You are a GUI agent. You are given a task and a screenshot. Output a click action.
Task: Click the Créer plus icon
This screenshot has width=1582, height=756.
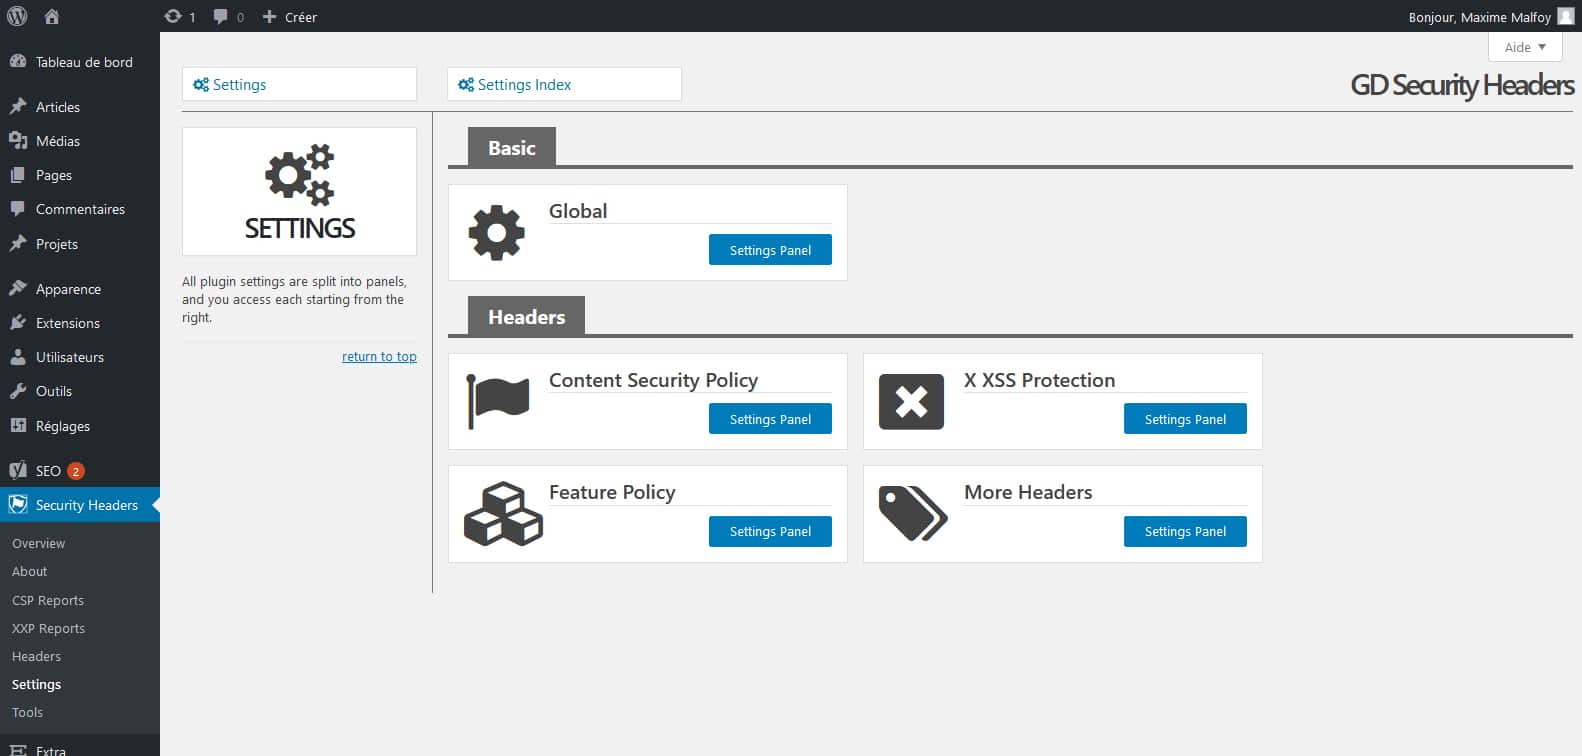click(269, 16)
